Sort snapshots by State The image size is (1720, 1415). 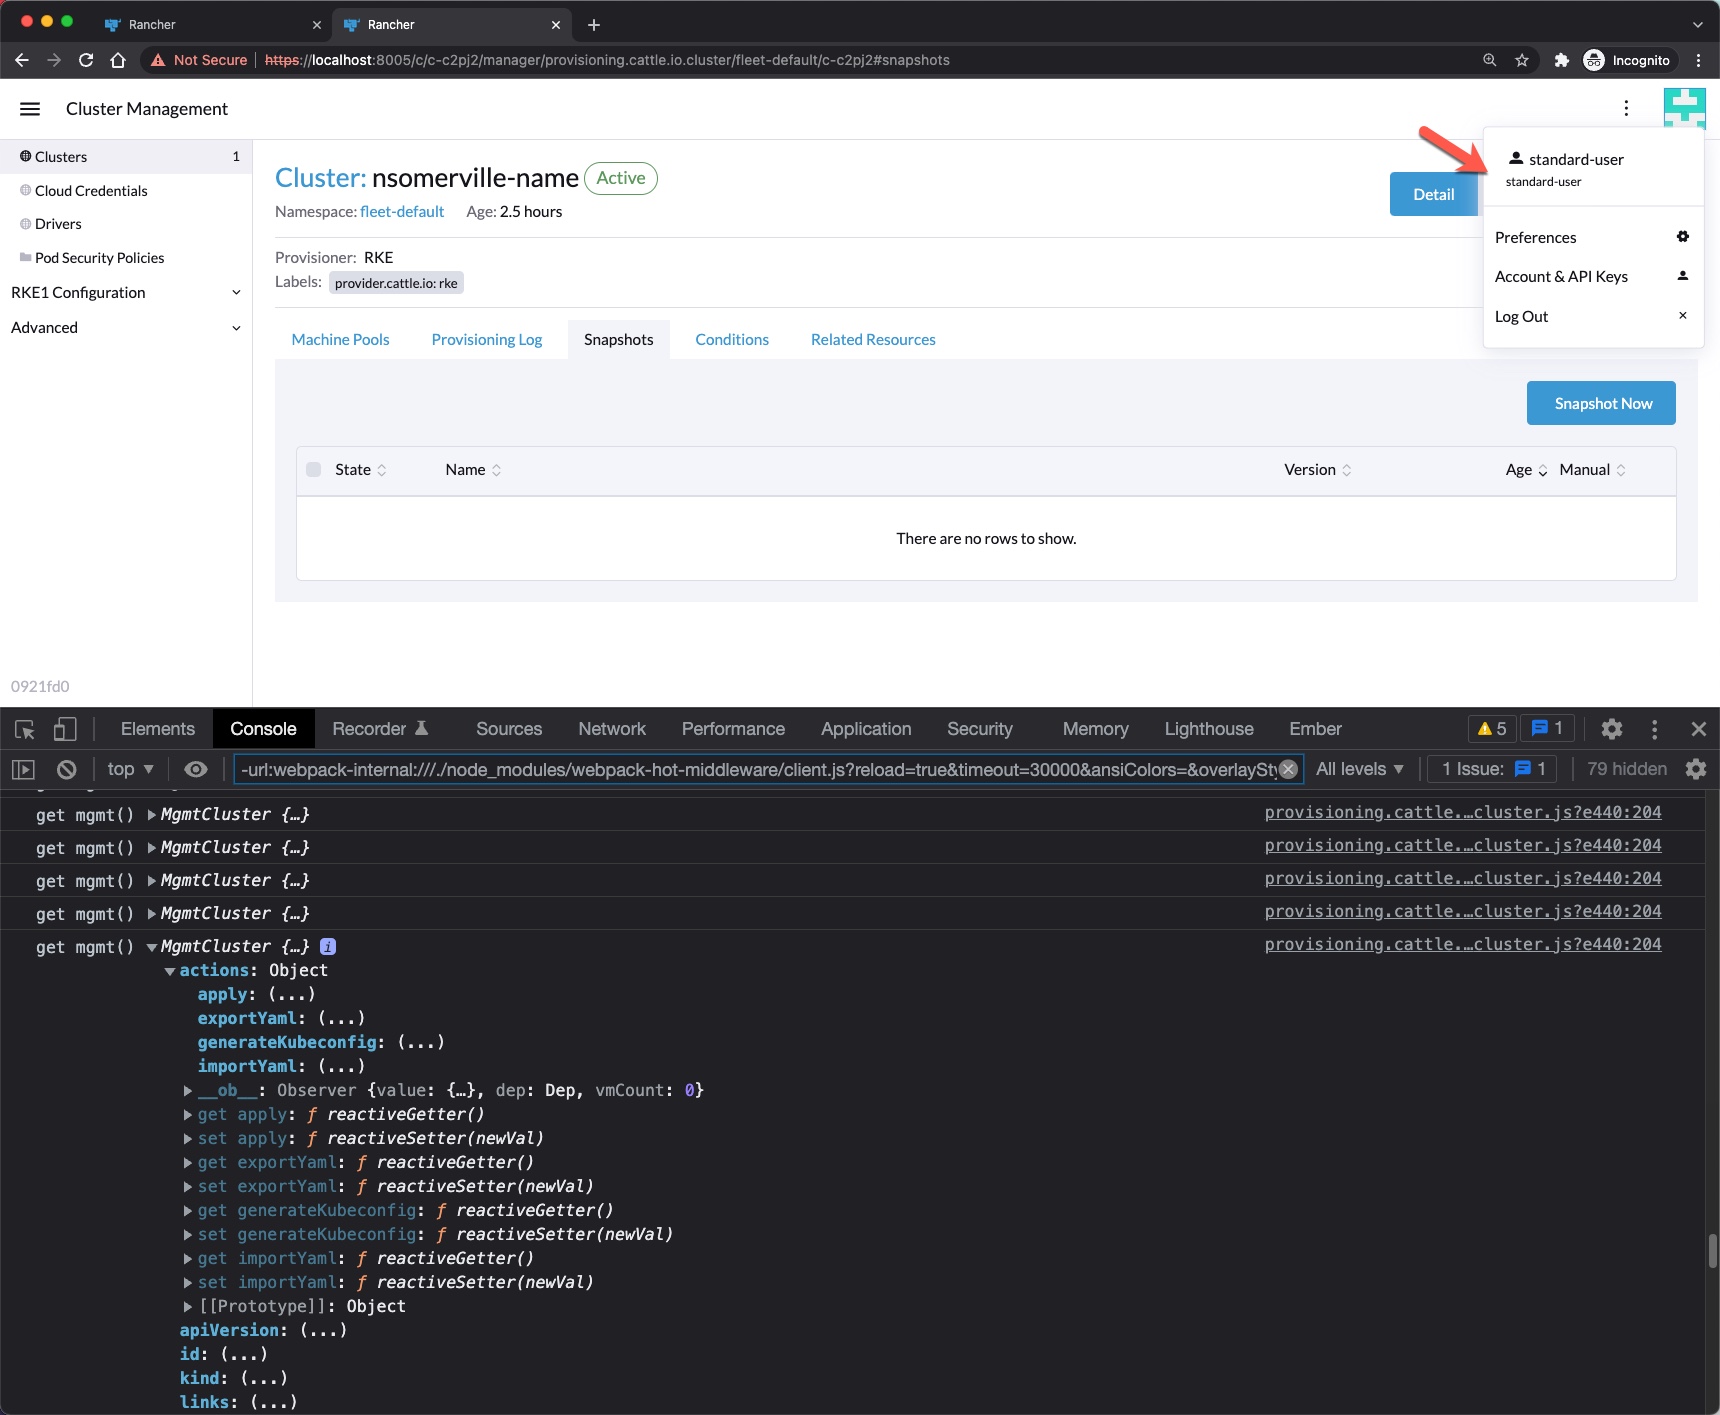tap(361, 470)
